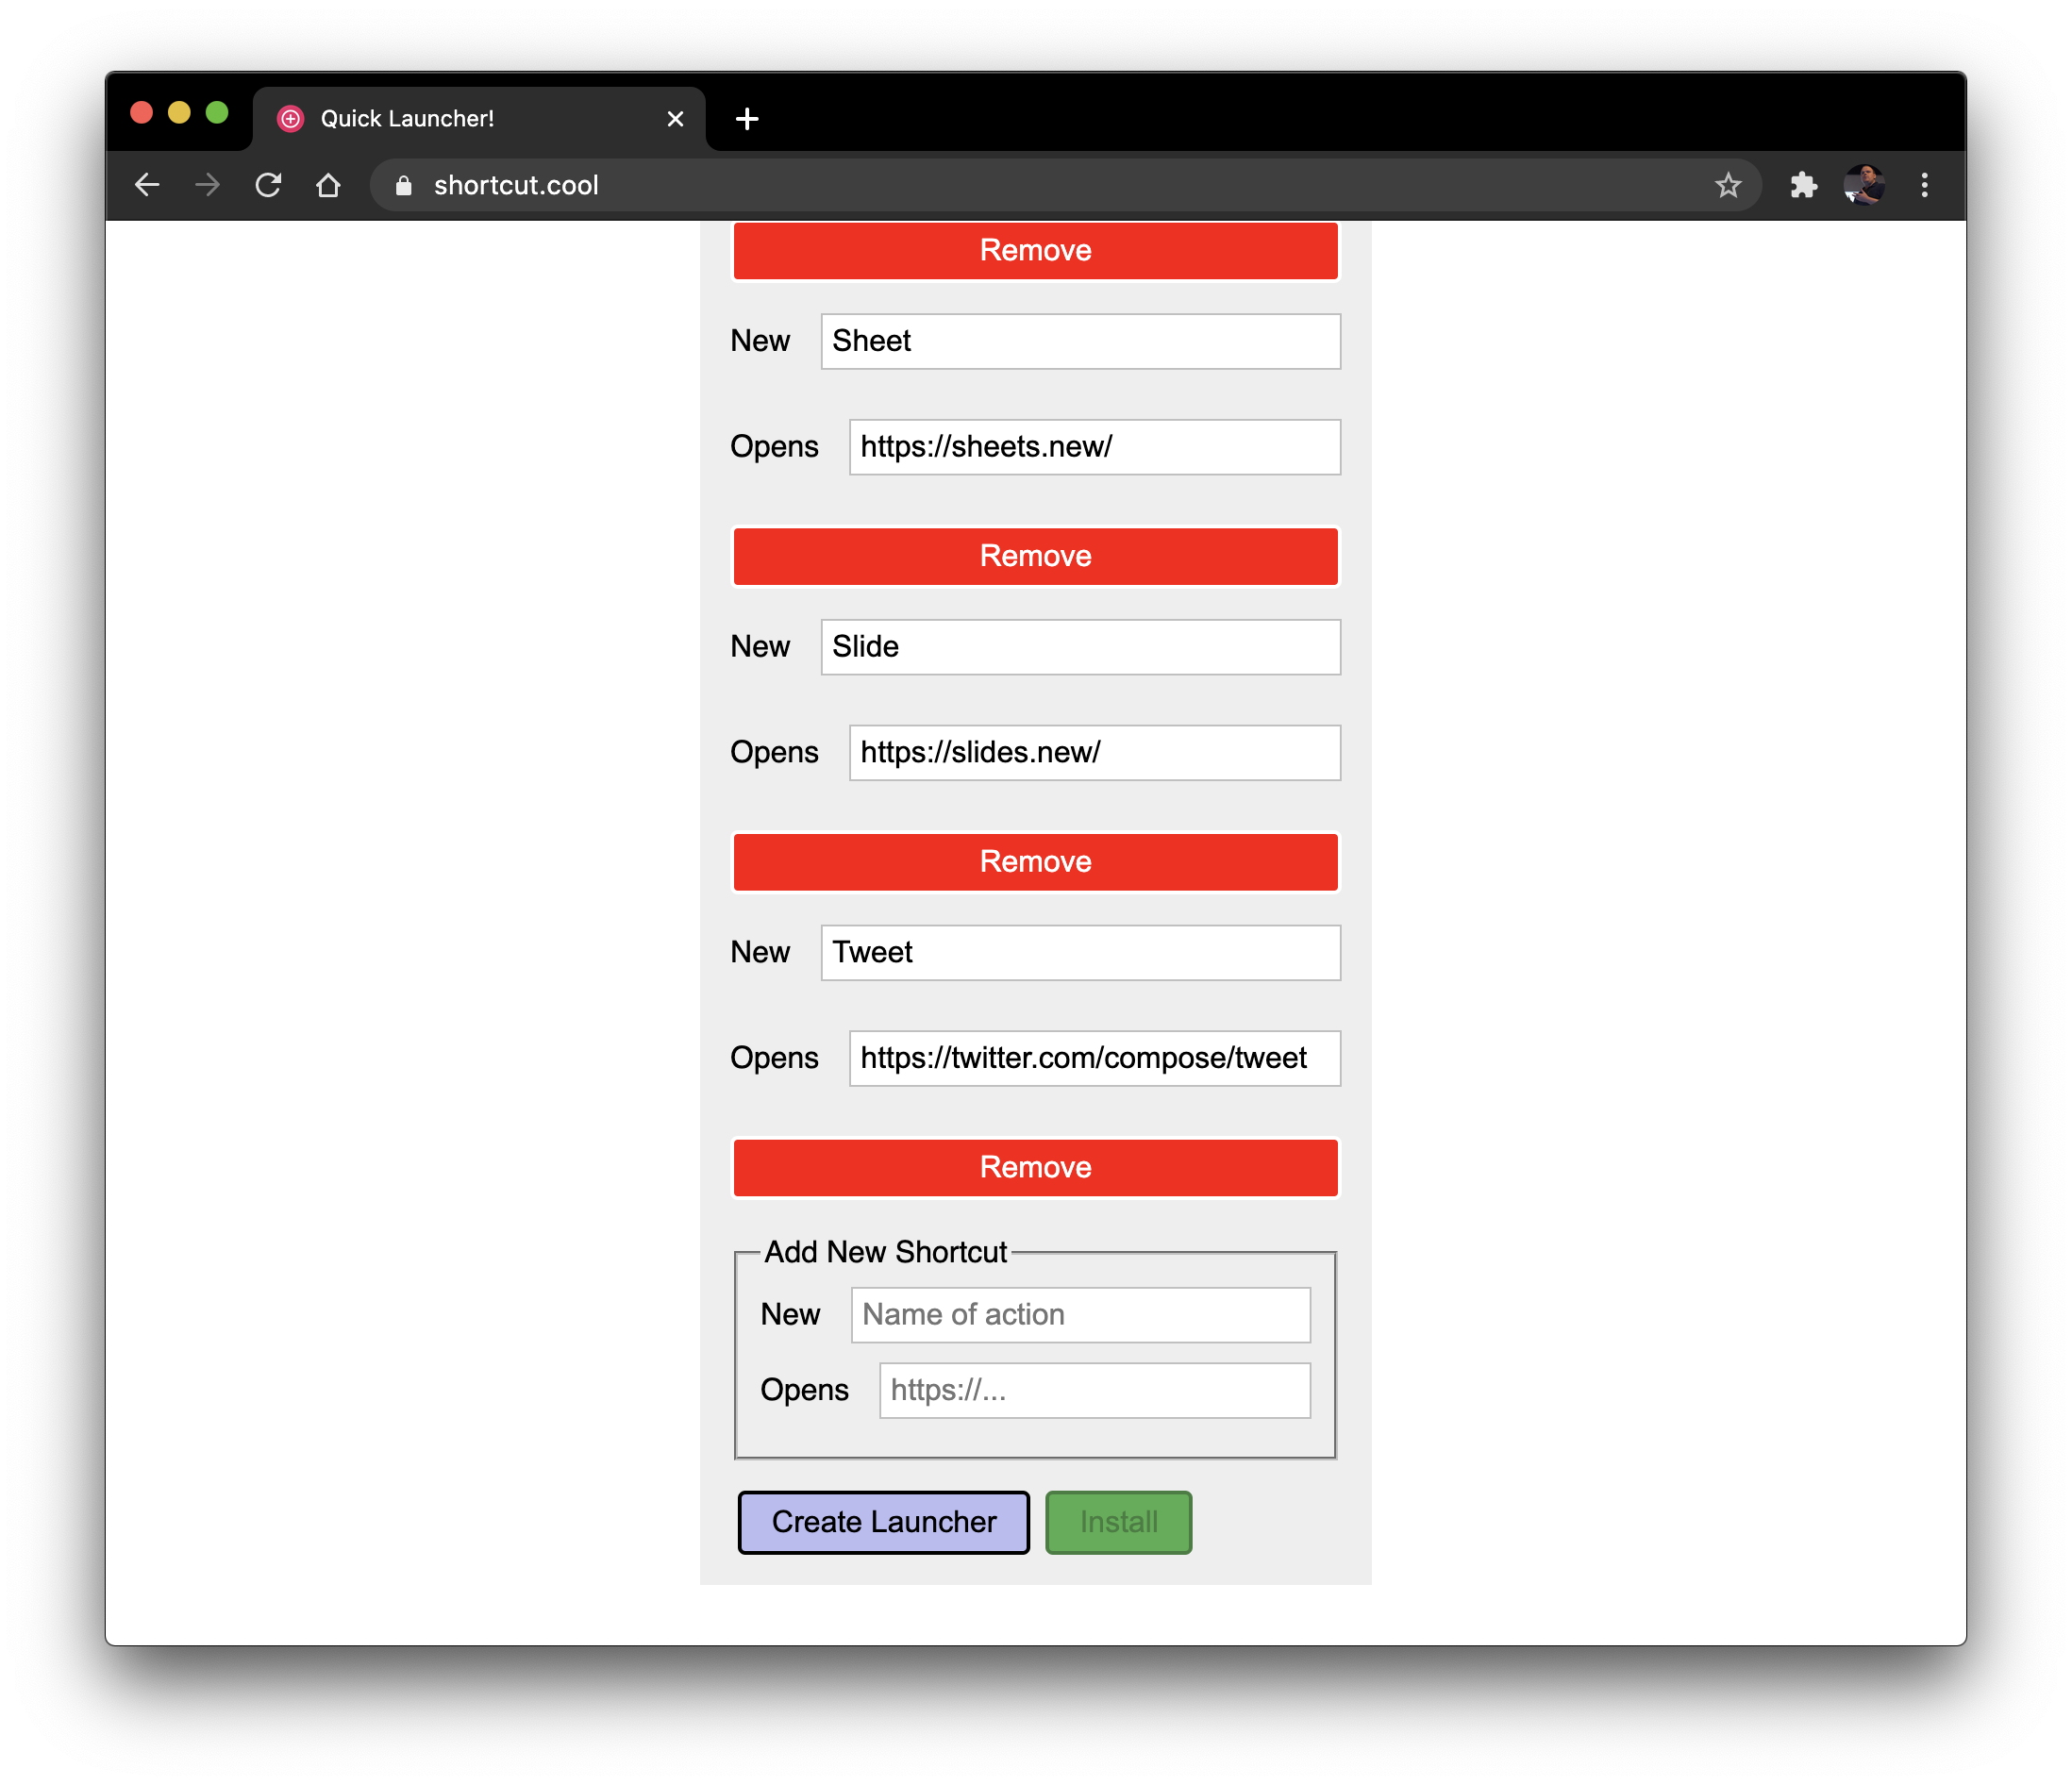Click the red macOS close window button
The height and width of the screenshot is (1785, 2072).
coord(141,112)
